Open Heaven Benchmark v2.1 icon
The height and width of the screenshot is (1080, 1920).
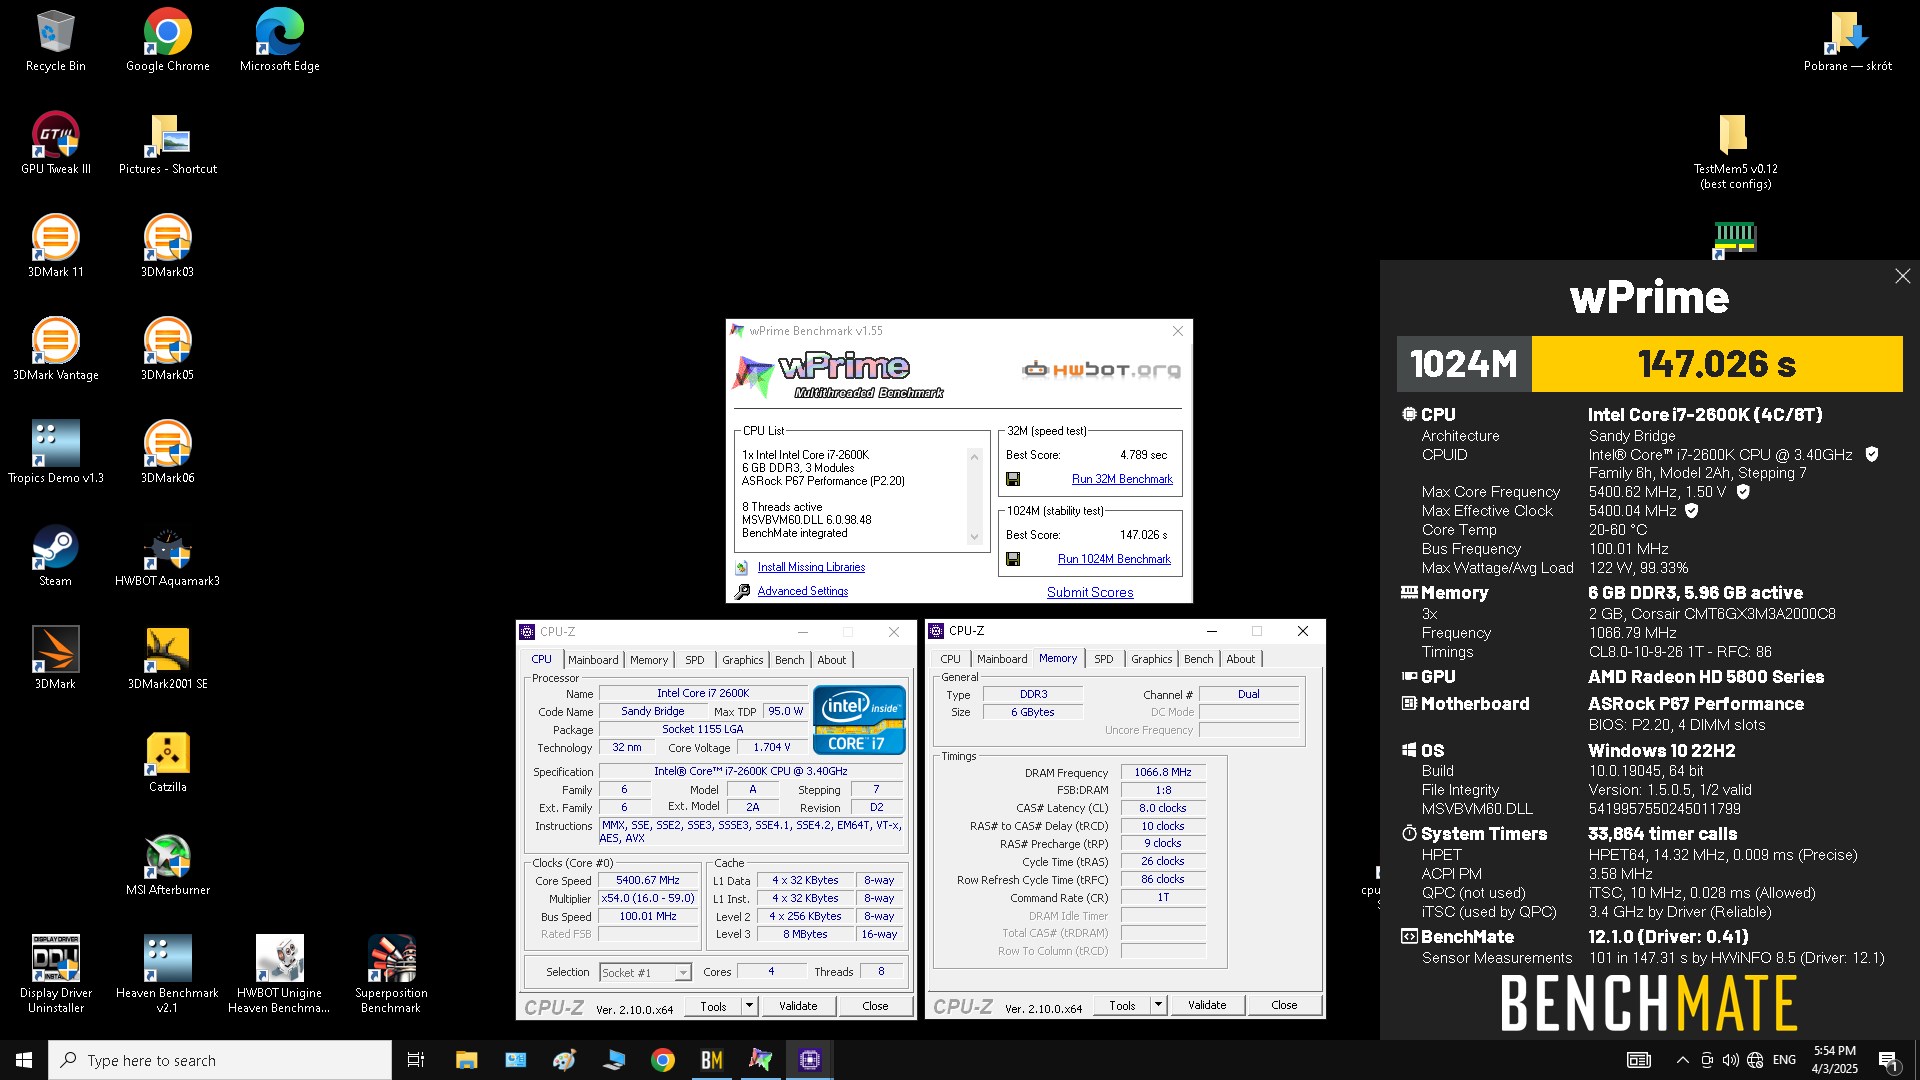[167, 974]
